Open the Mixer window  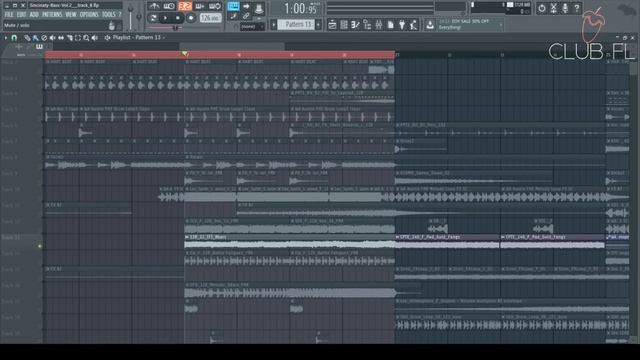pos(379,25)
